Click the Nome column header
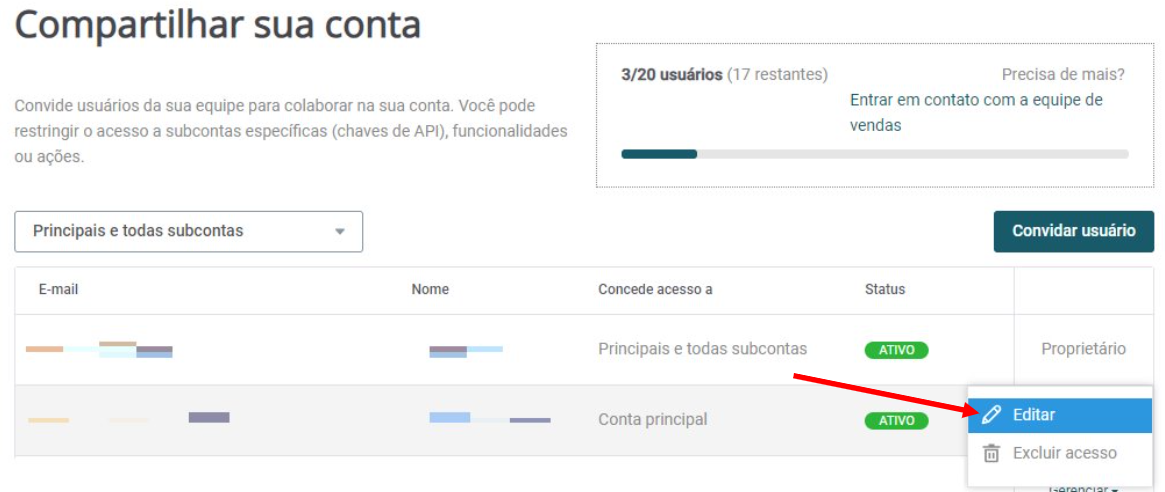 (x=430, y=289)
